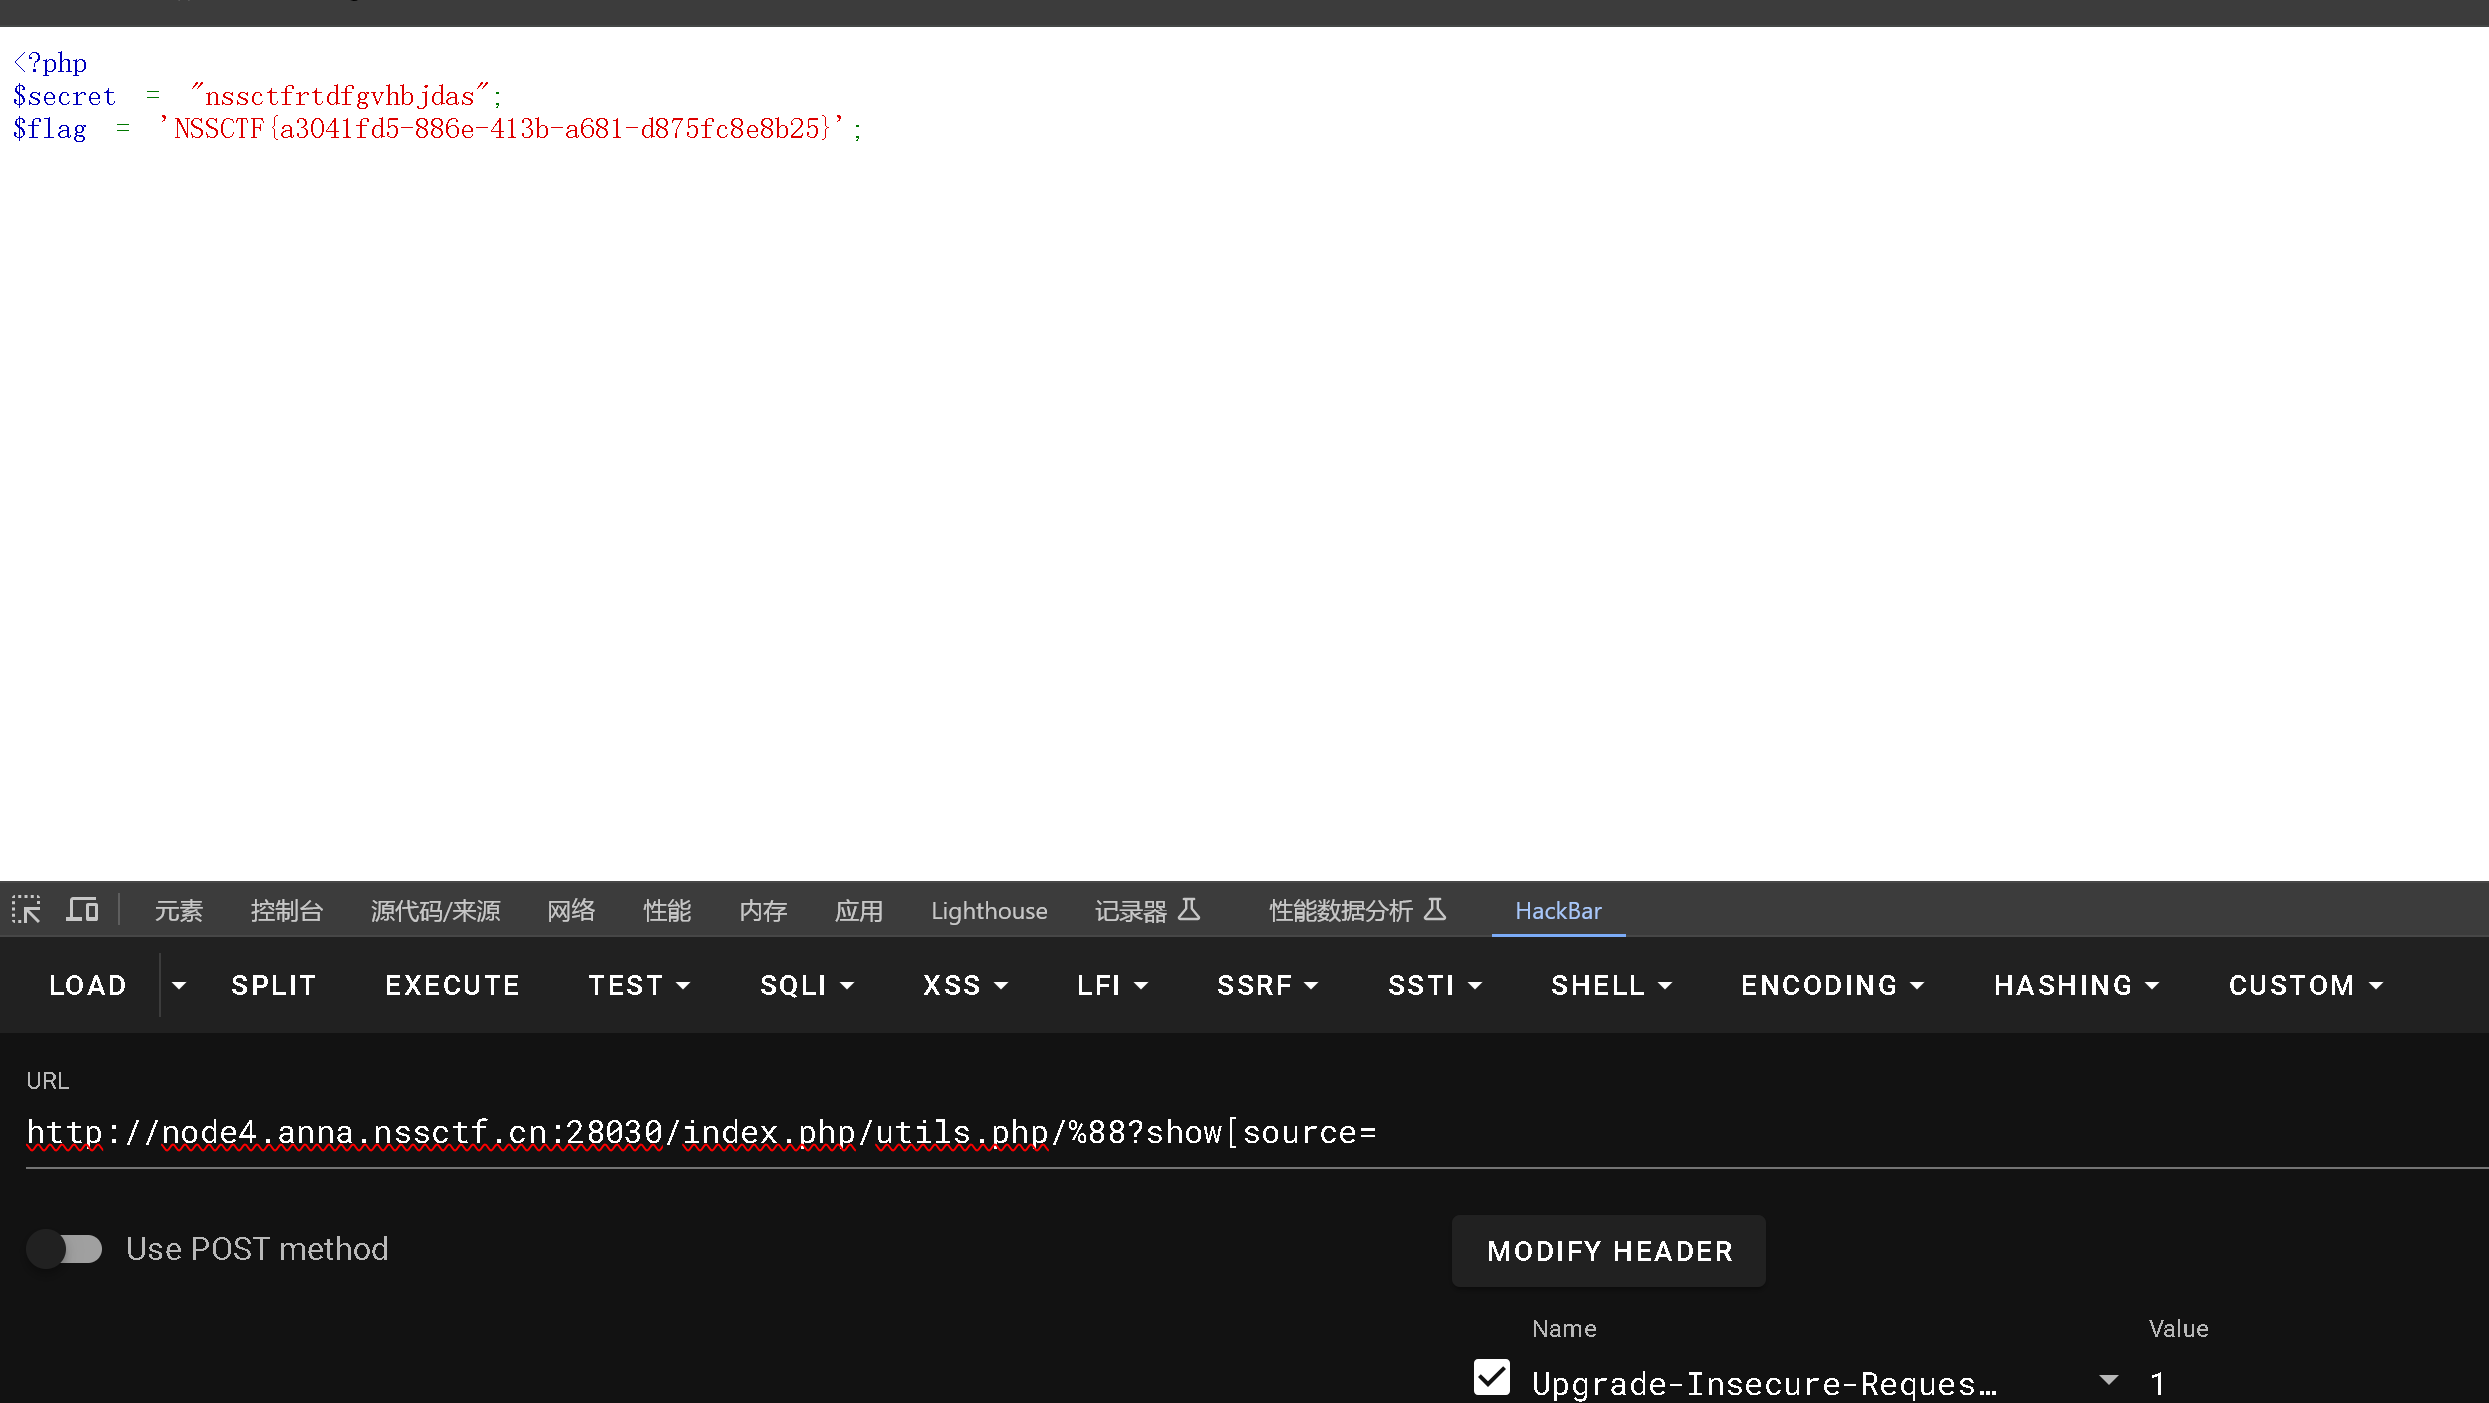
Task: Toggle the Use POST method switch
Action: pyautogui.click(x=65, y=1249)
